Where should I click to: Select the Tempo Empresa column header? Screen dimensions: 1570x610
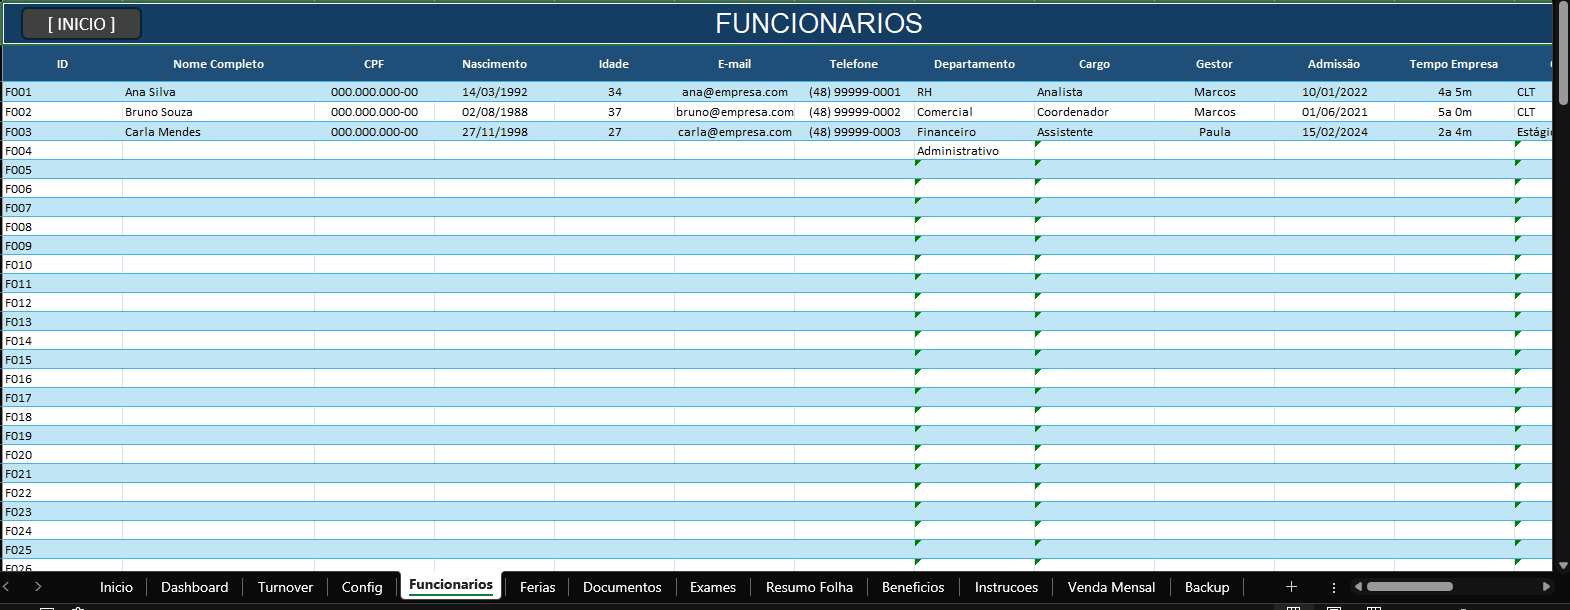(1454, 64)
